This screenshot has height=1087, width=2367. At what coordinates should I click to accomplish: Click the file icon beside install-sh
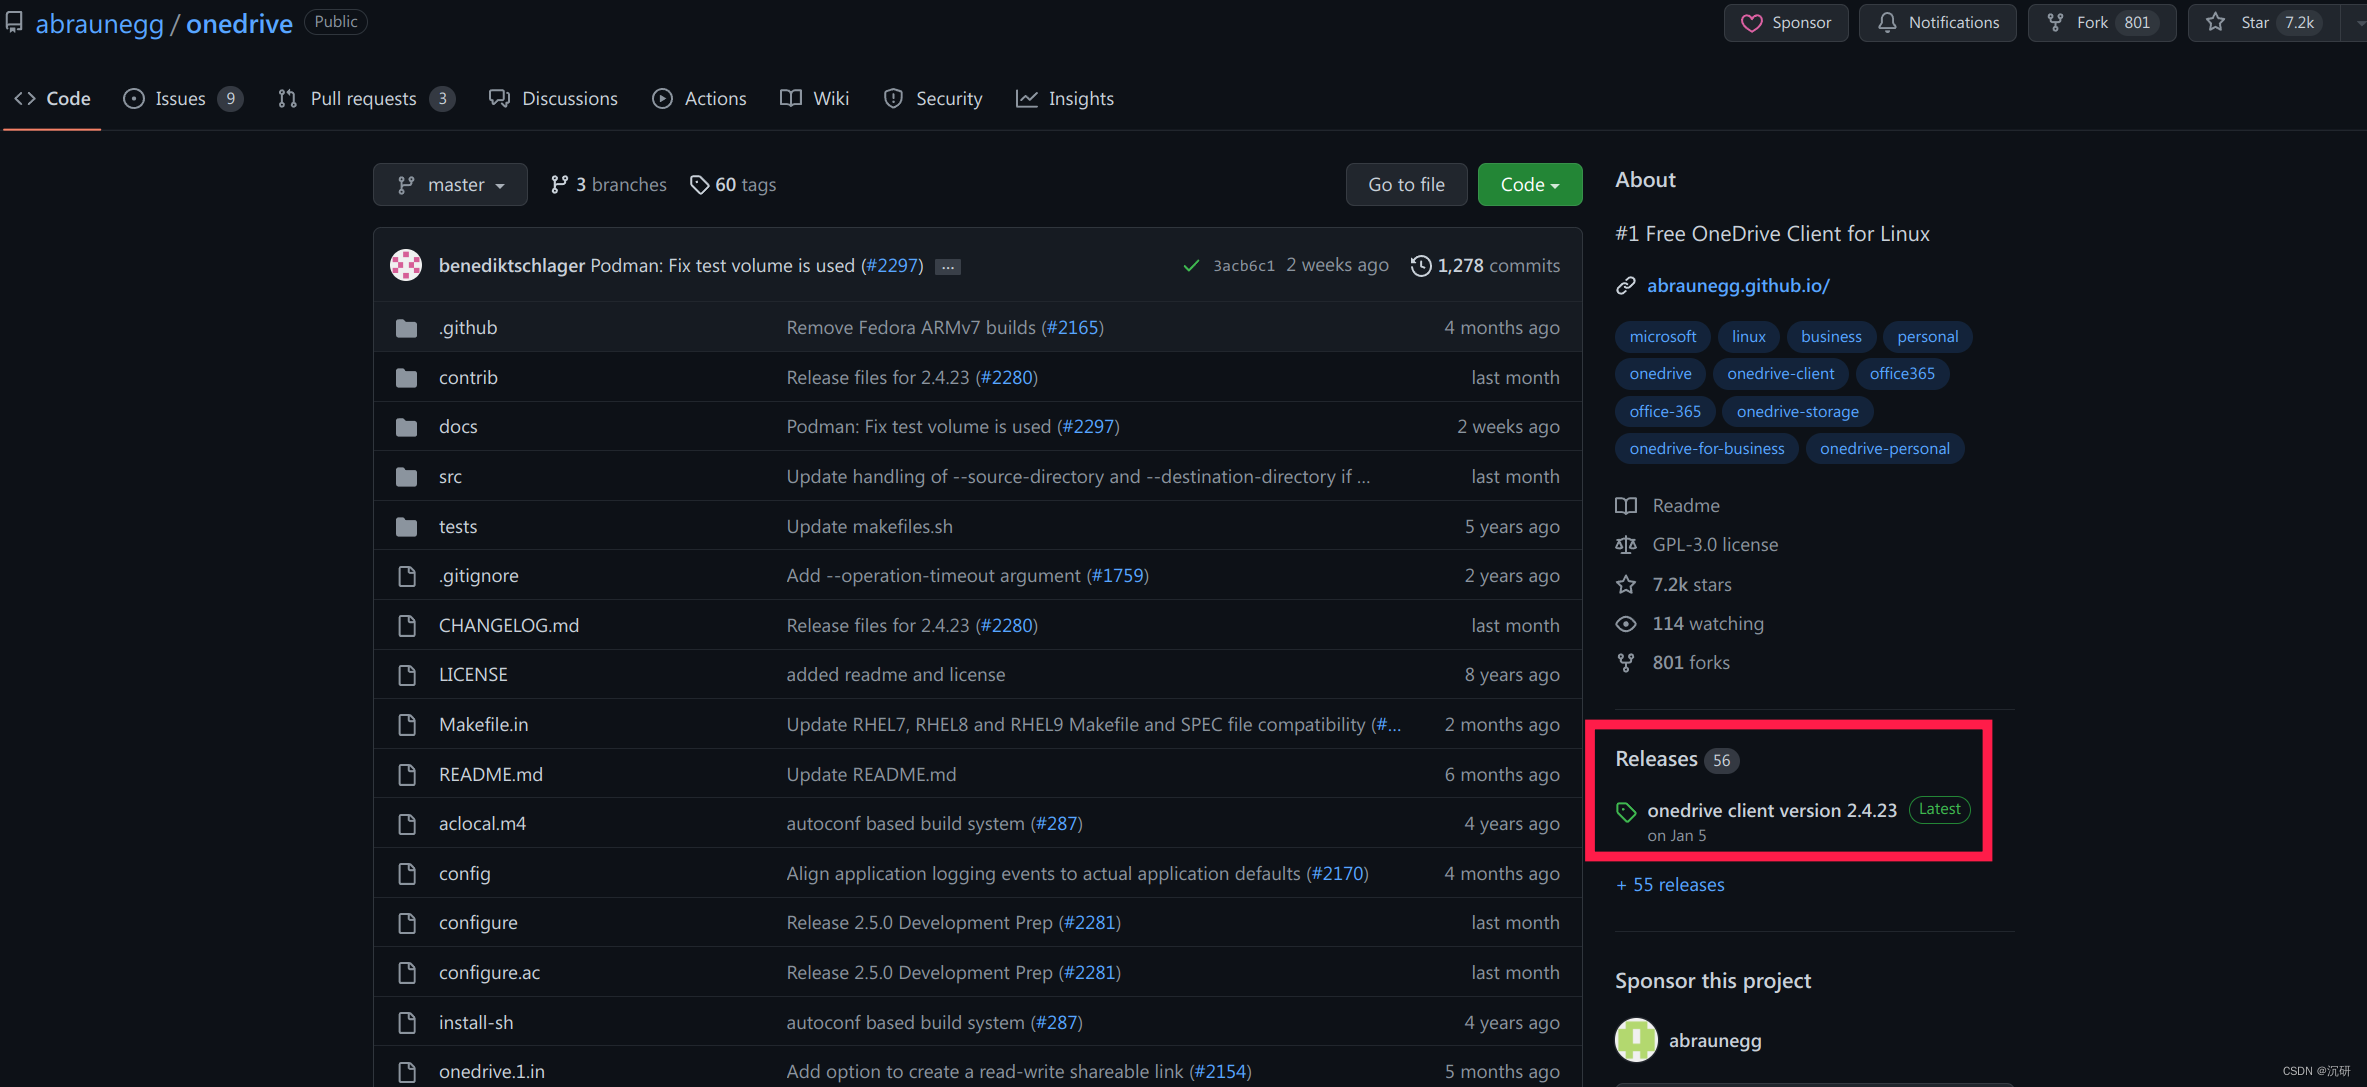pyautogui.click(x=406, y=1023)
